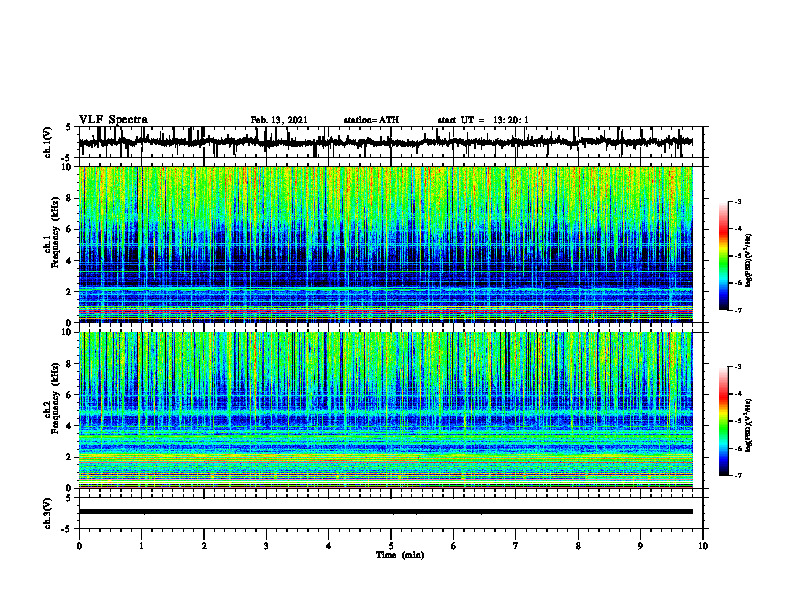
Task: Click time axis tick label "6"
Action: click(453, 546)
